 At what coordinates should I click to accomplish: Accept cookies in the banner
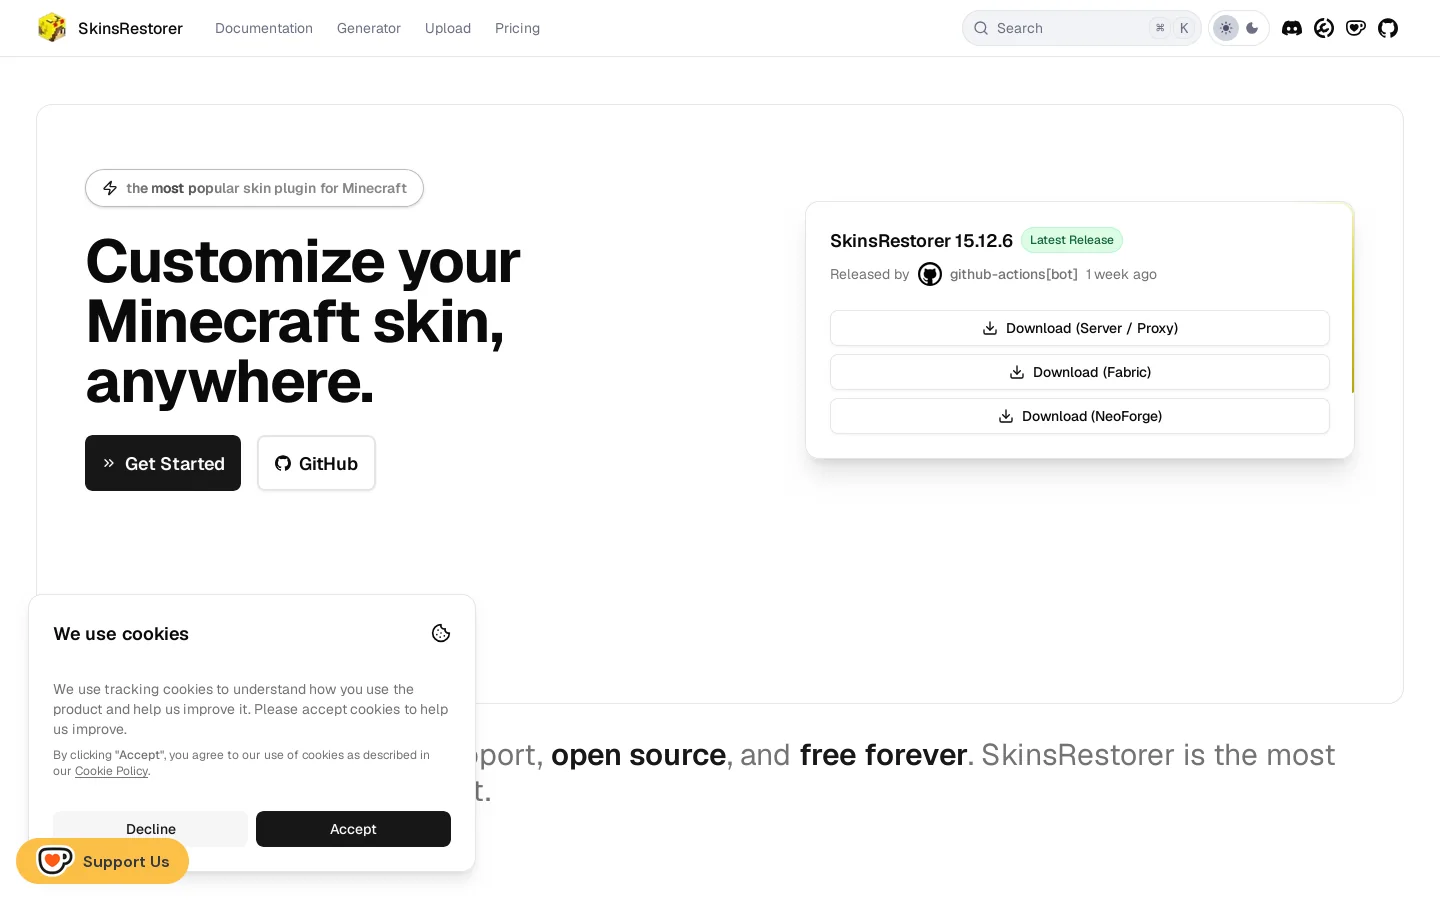tap(353, 829)
